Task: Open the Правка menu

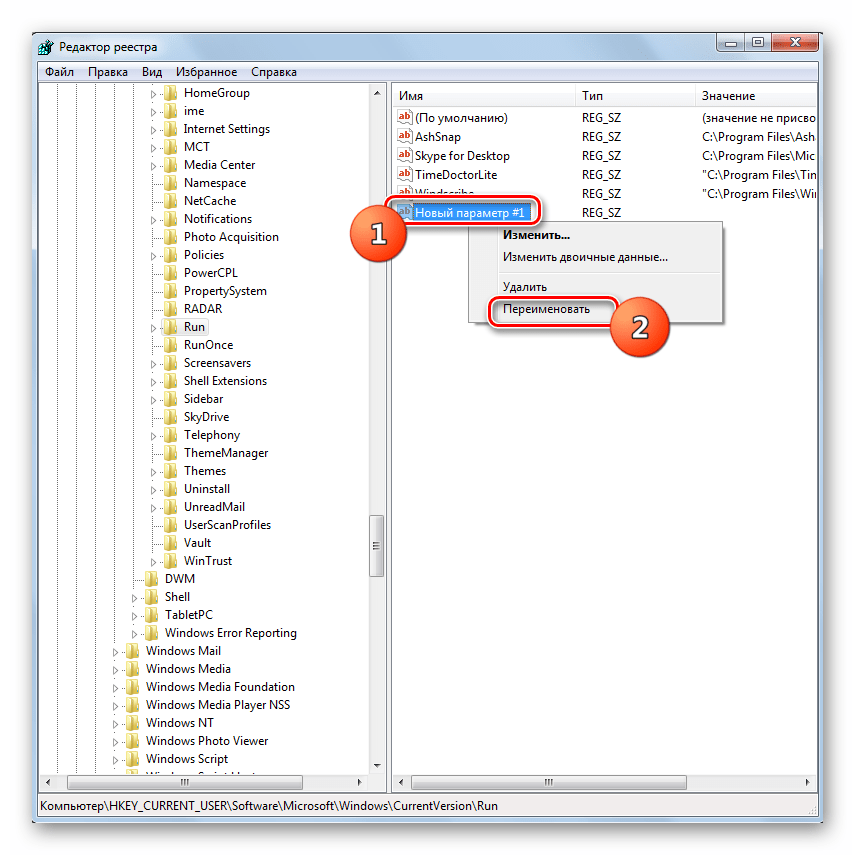Action: [x=108, y=72]
